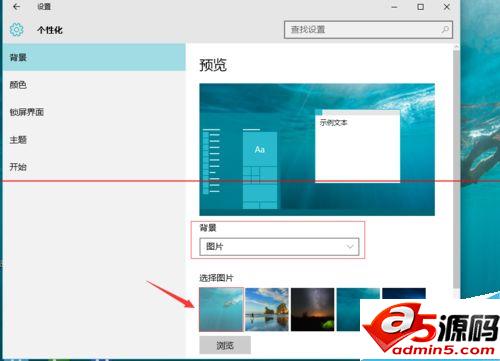The width and height of the screenshot is (500, 361).
Task: Open the 主题 settings page
Action: 94,139
